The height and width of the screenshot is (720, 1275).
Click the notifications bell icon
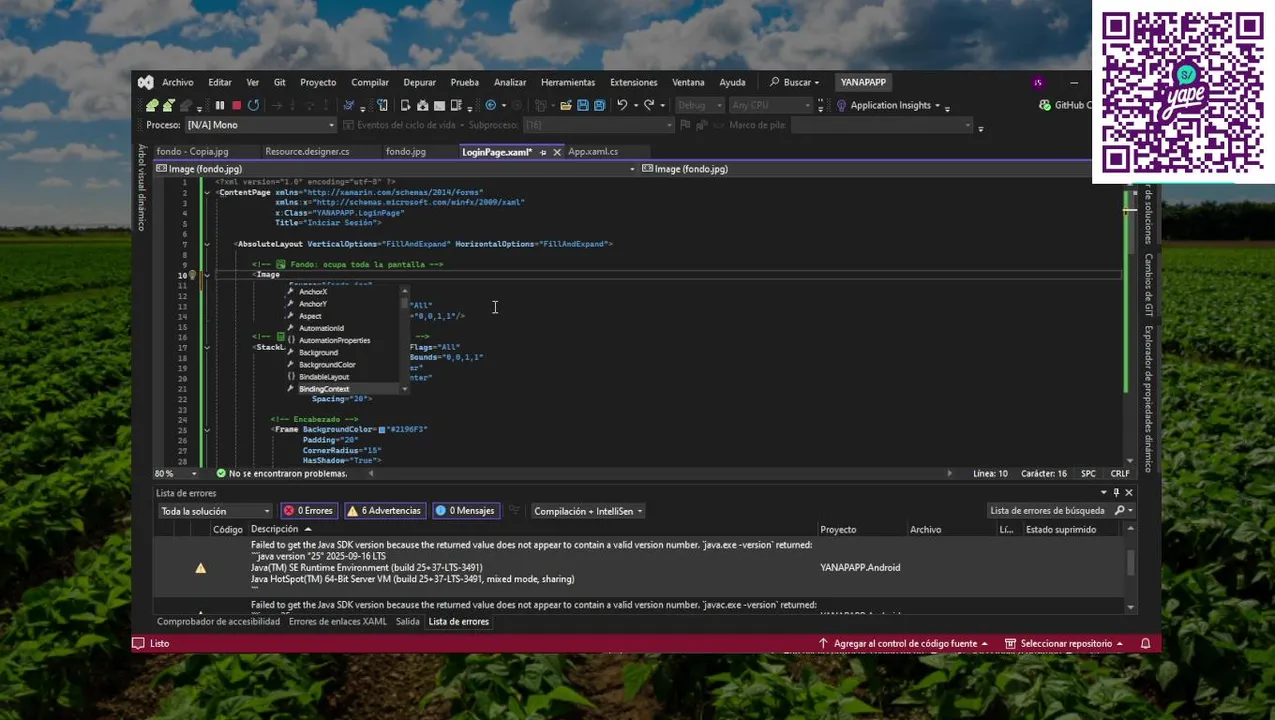(1146, 644)
